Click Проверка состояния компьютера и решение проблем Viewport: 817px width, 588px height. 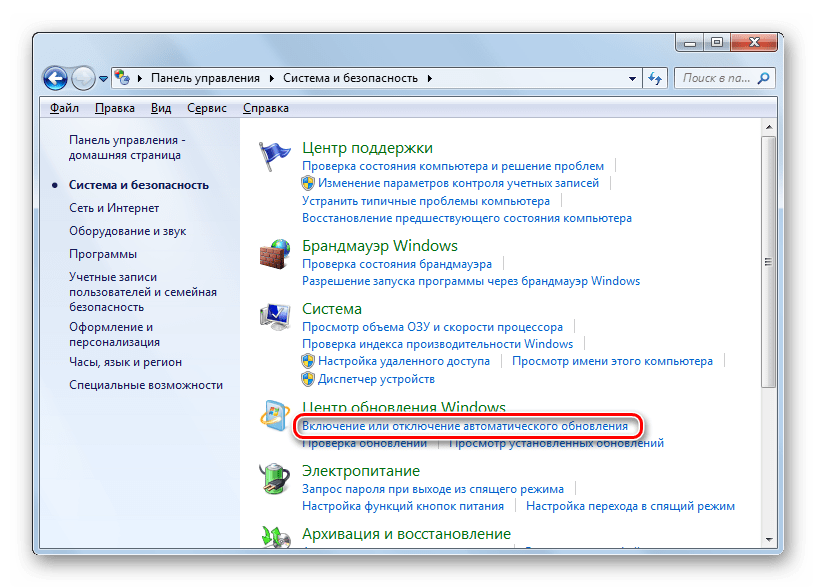453,166
